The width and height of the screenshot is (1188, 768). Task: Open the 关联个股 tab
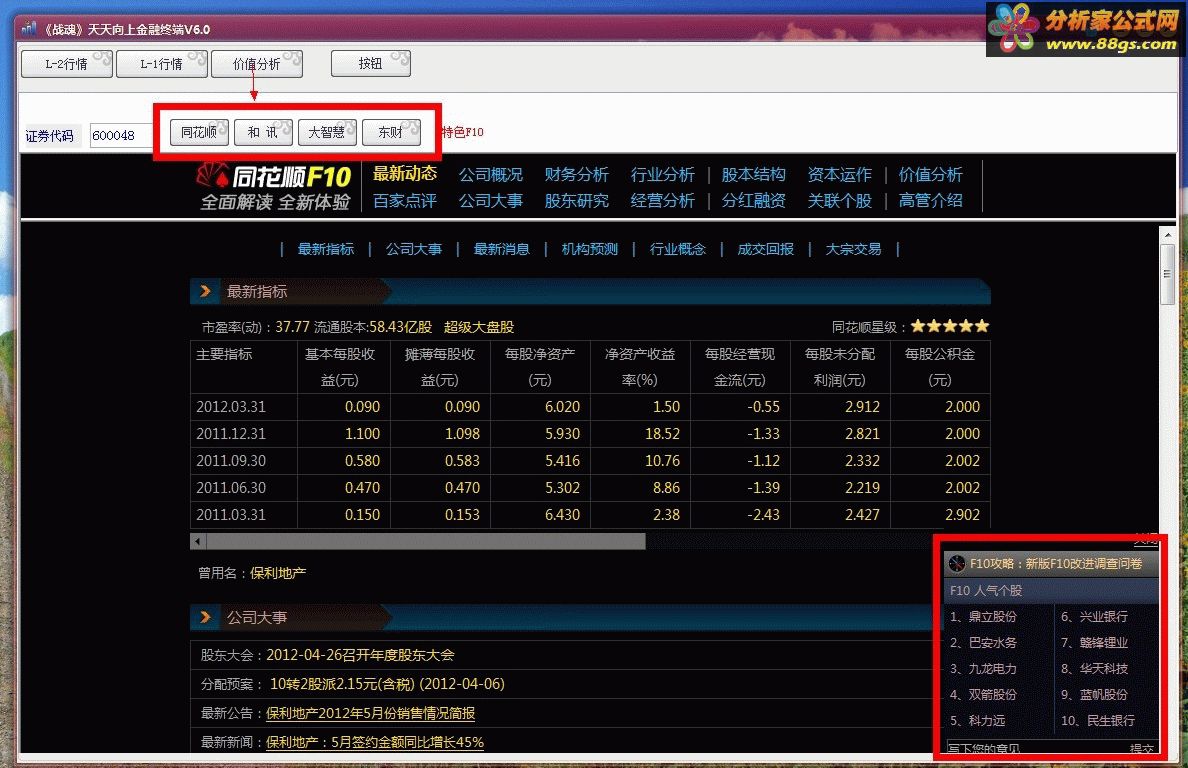[x=839, y=201]
